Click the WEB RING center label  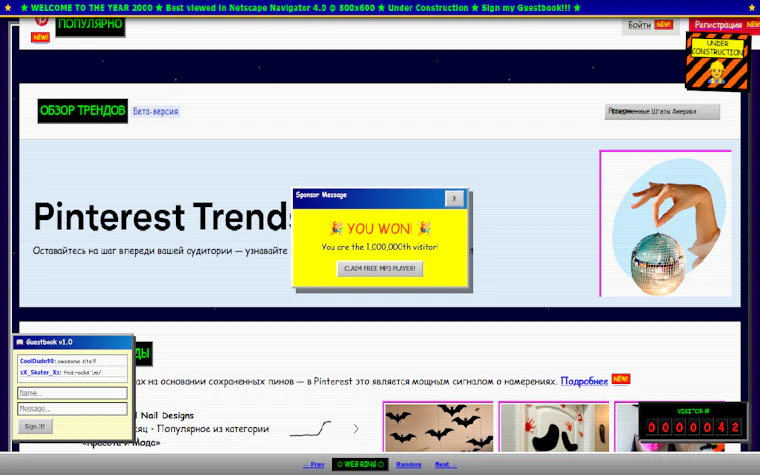360,464
